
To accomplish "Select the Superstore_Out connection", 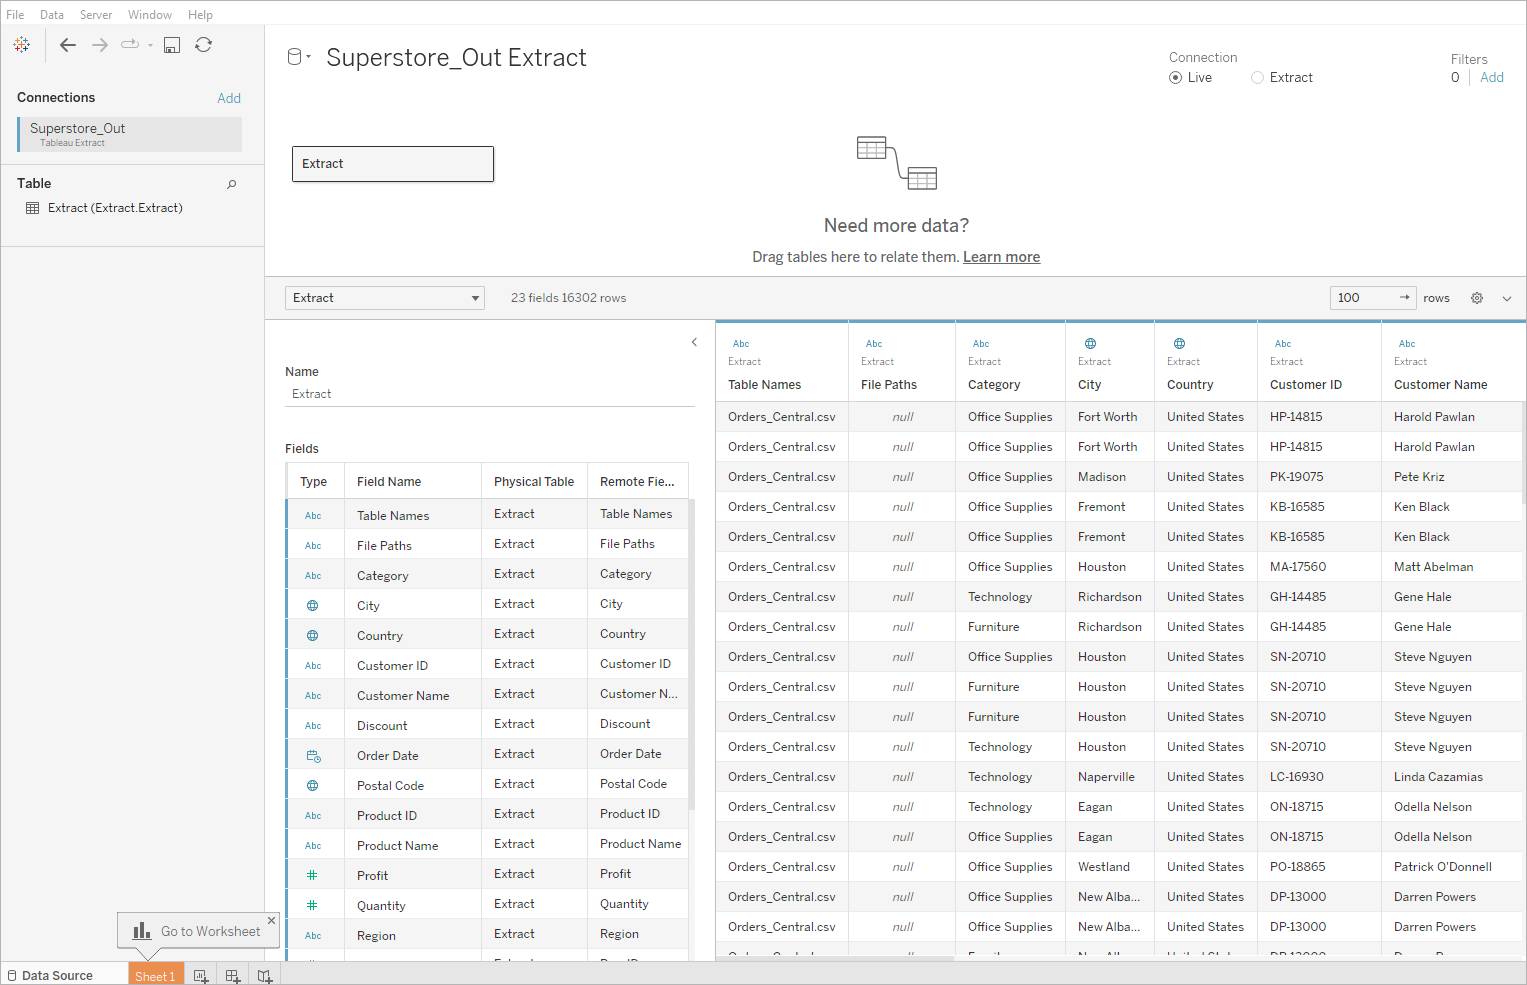I will (130, 134).
